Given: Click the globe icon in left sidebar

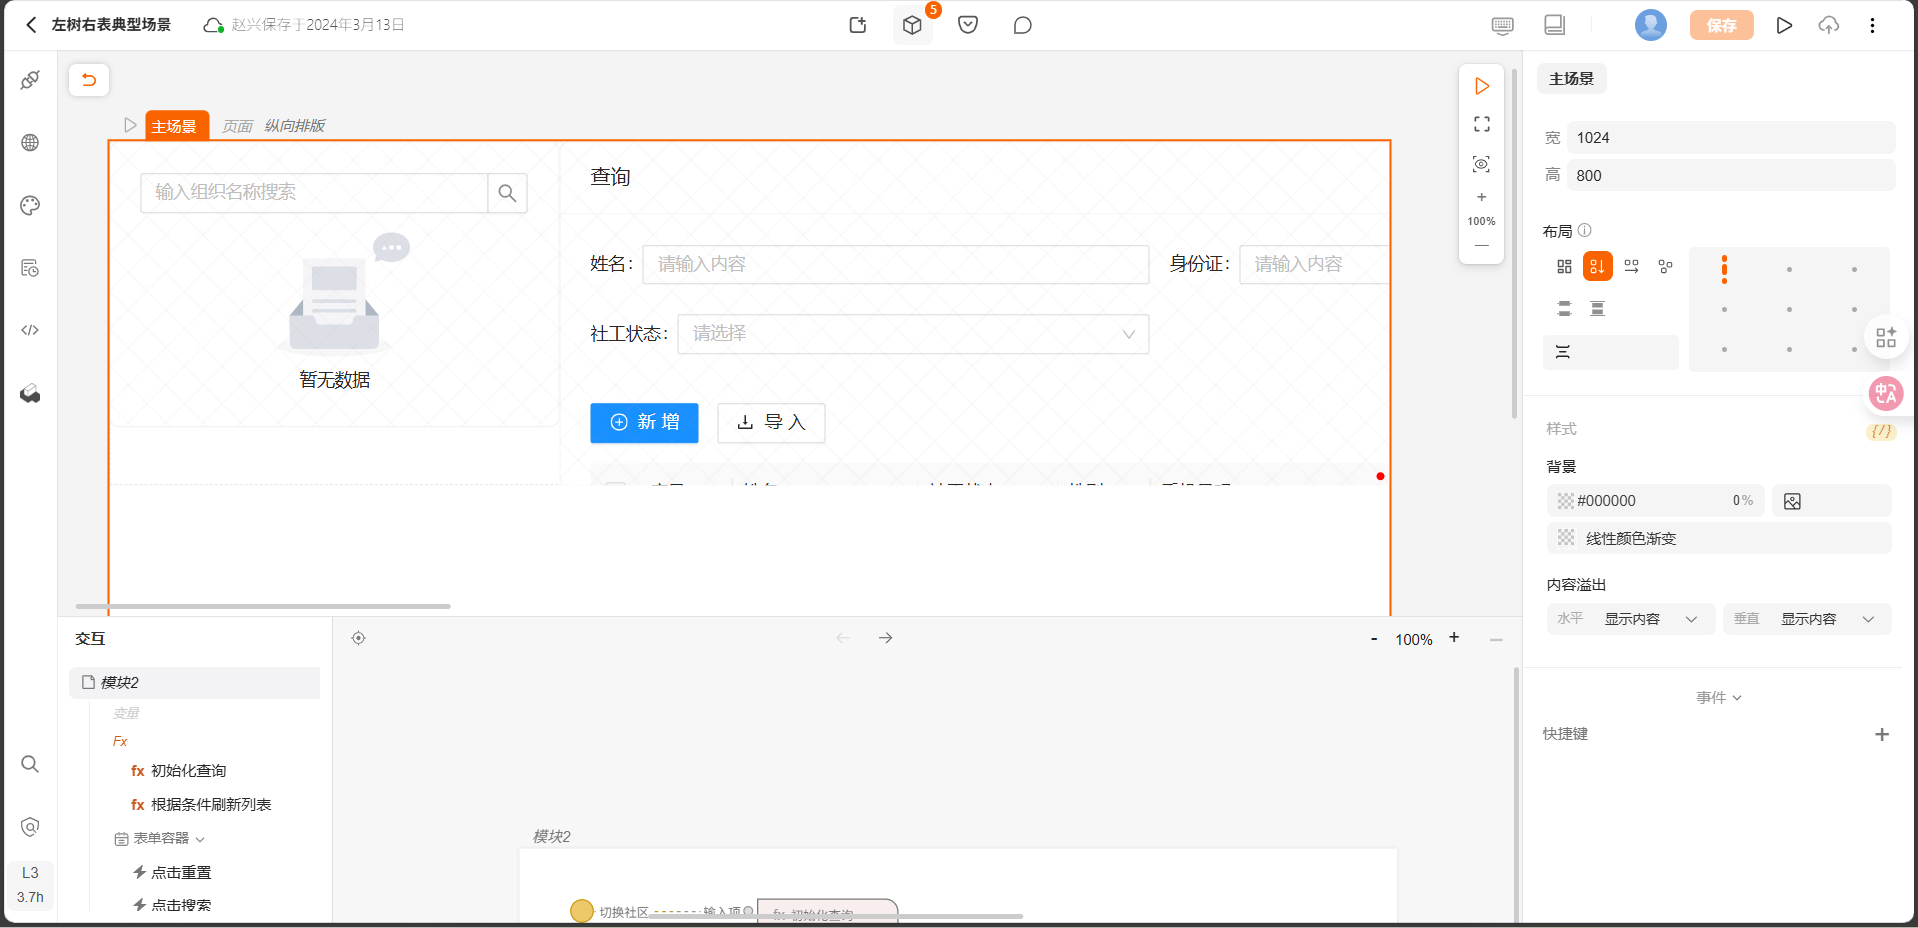Looking at the screenshot, I should (30, 143).
